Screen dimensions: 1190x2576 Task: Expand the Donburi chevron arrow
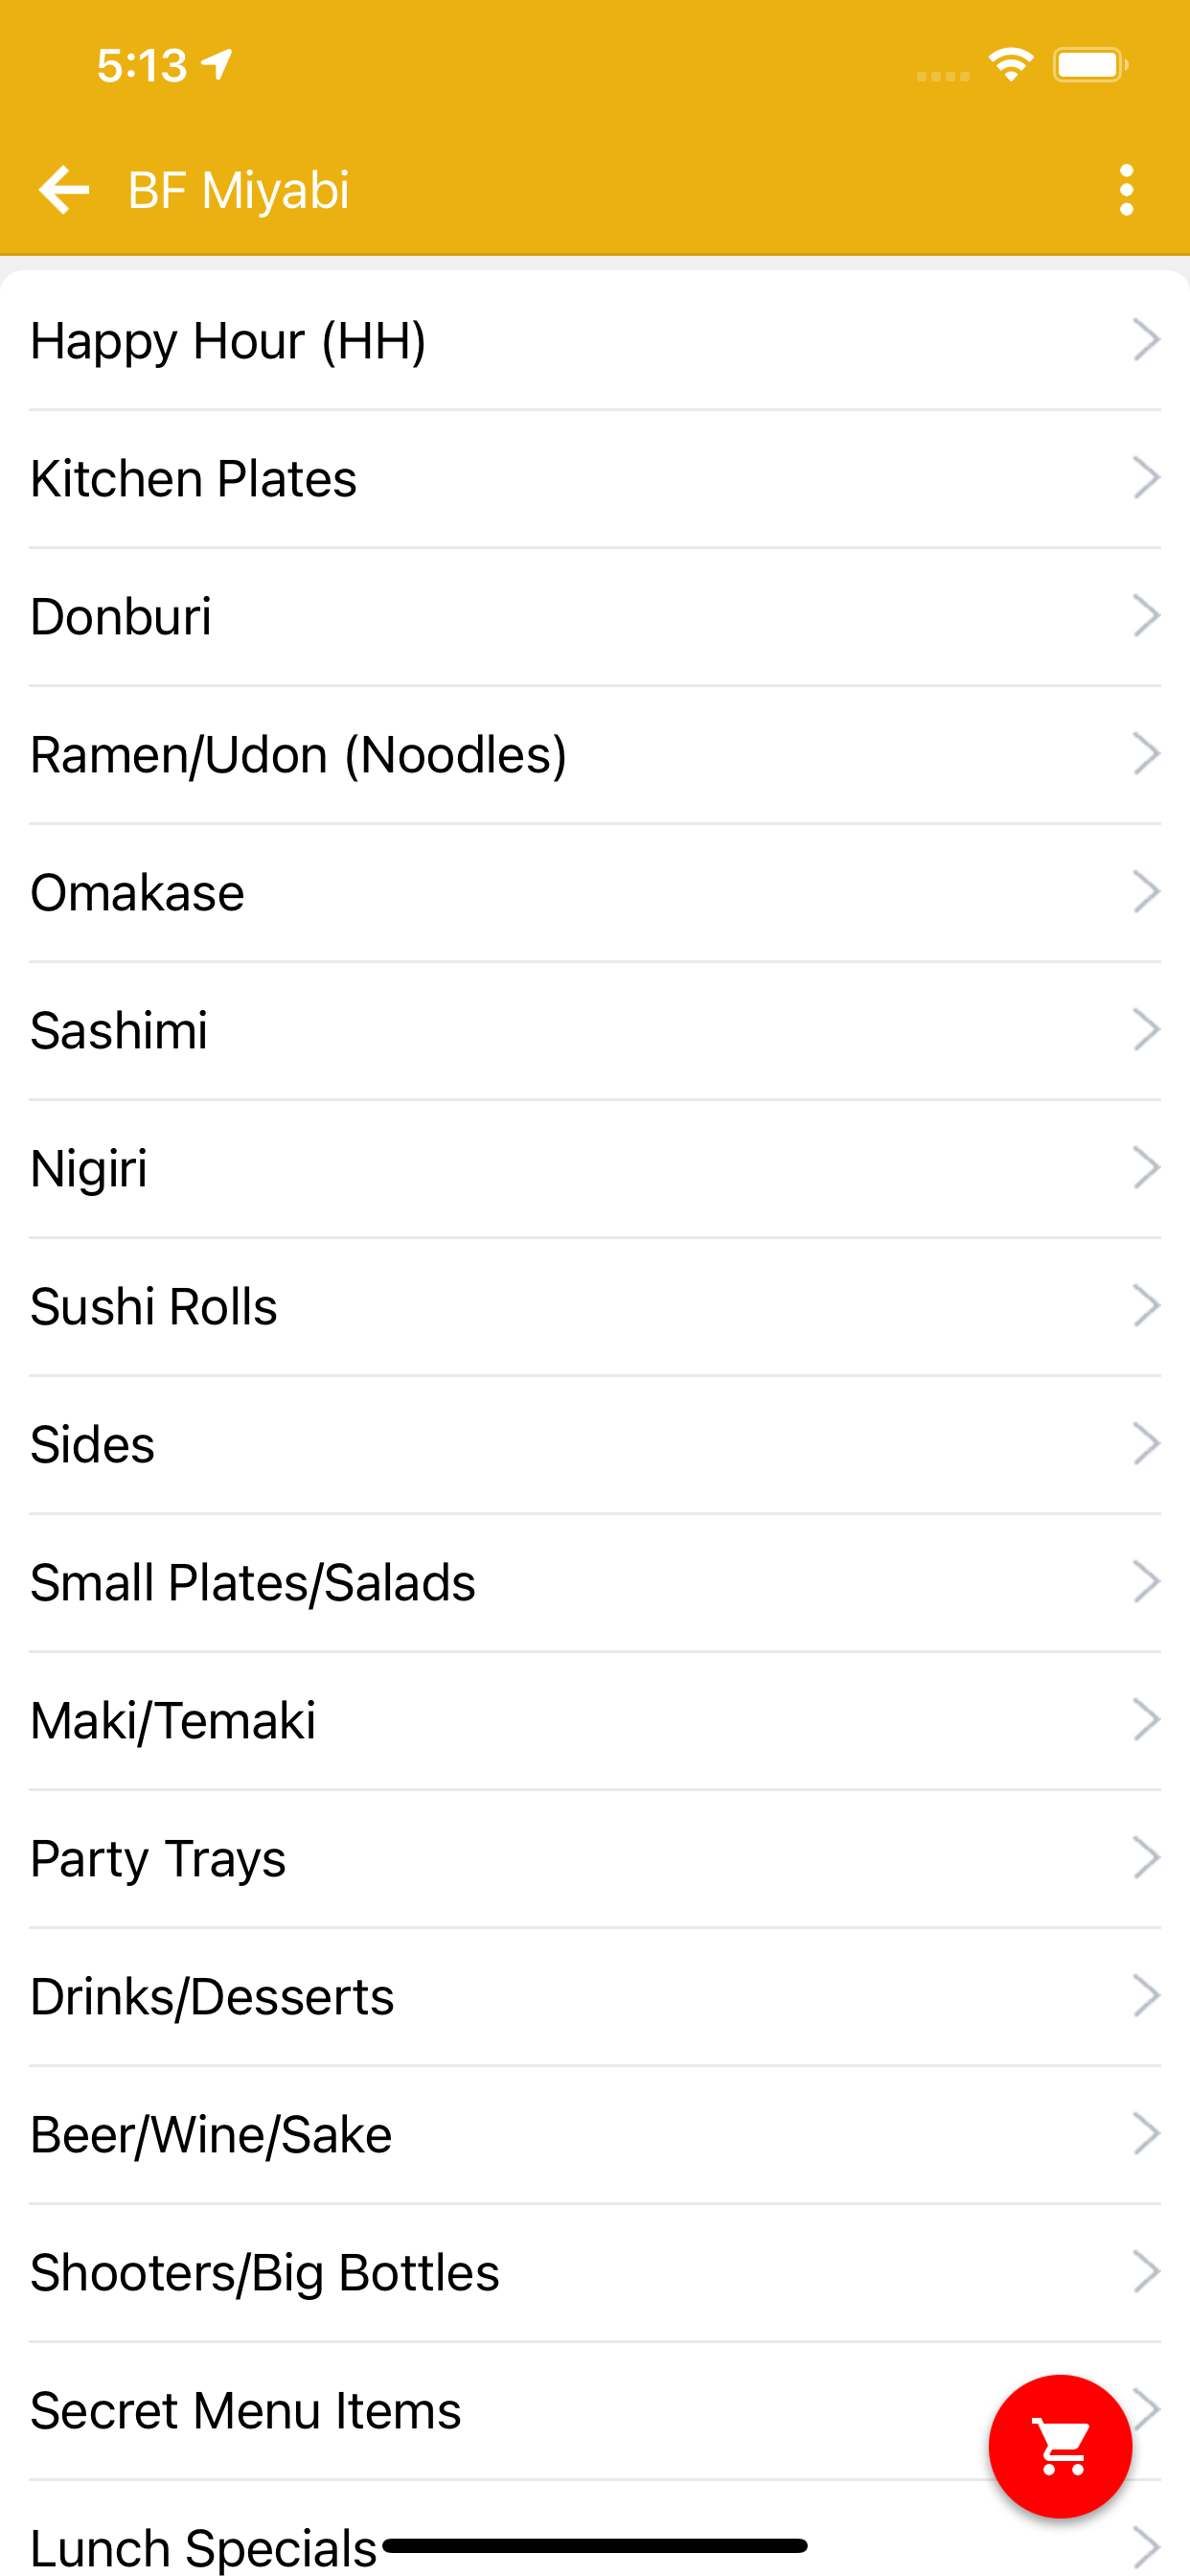coord(1145,616)
